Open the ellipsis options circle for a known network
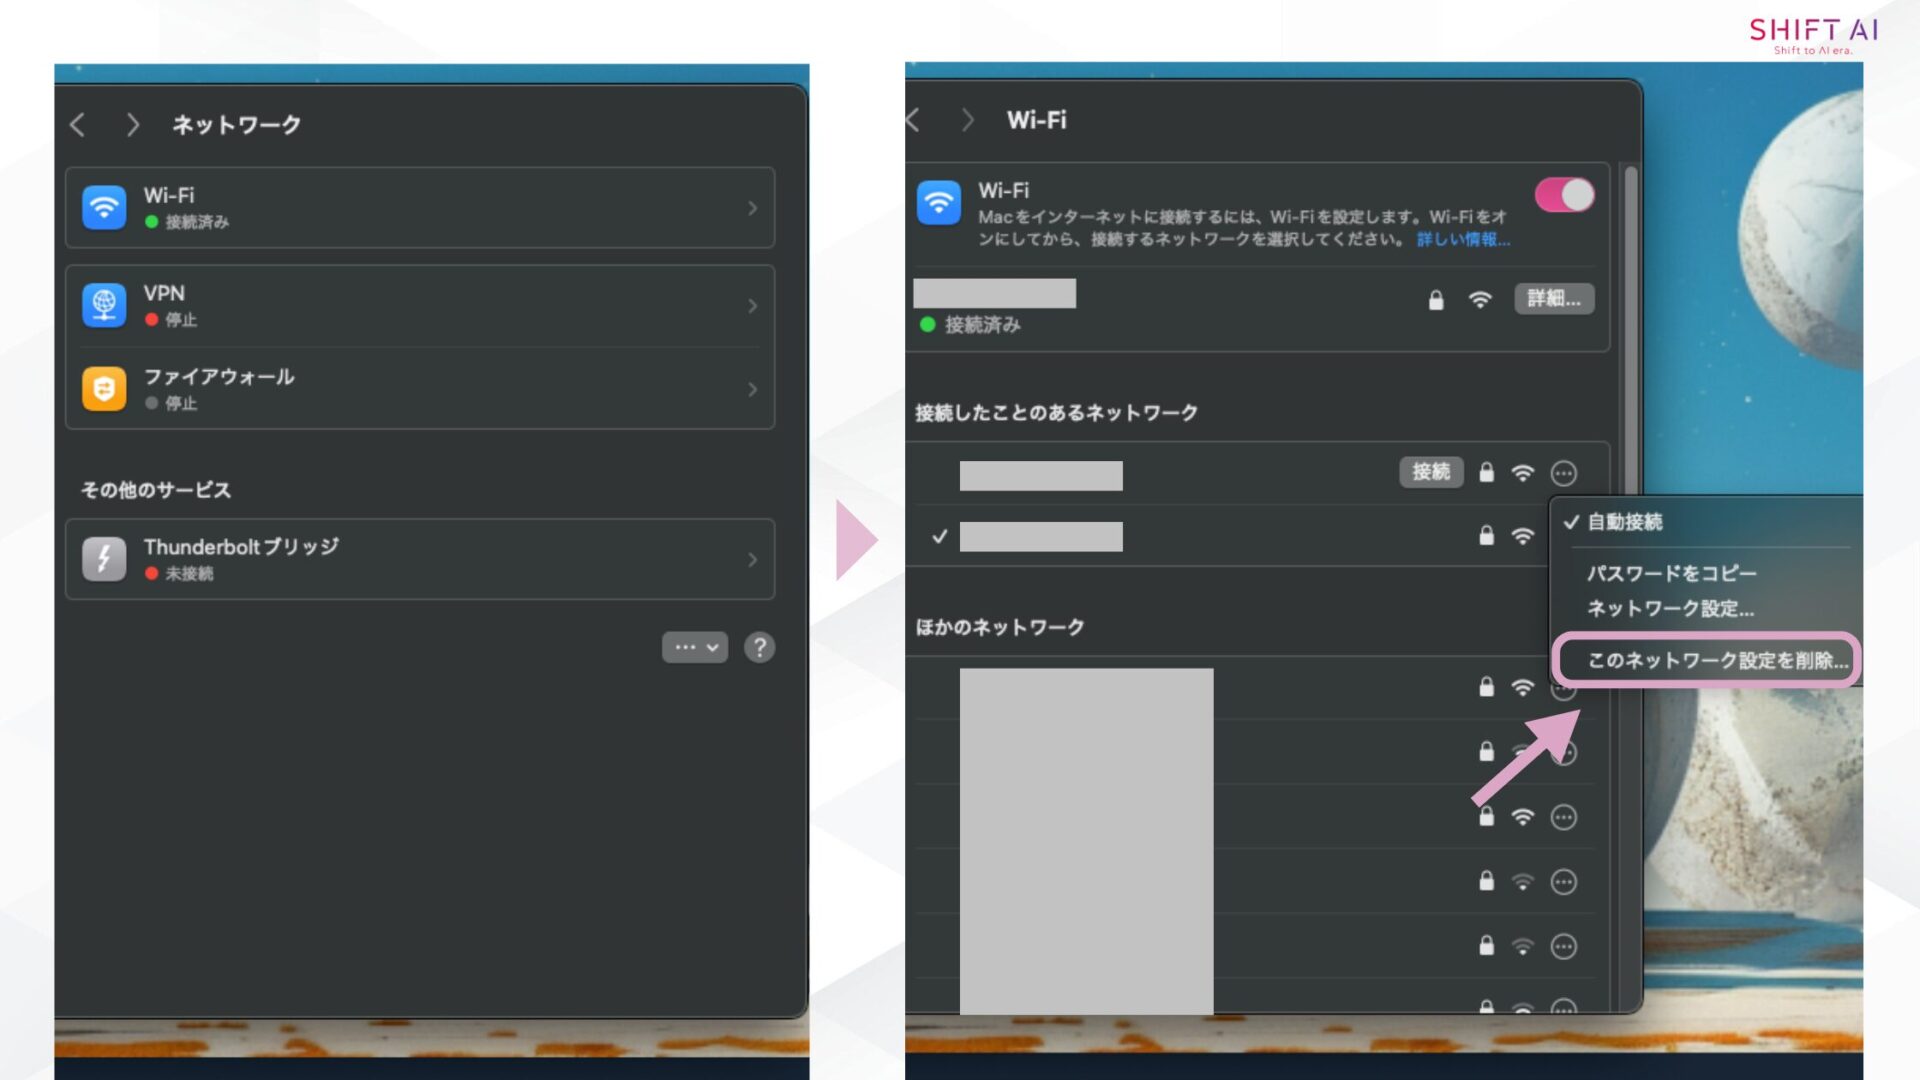1920x1080 pixels. coord(1562,472)
